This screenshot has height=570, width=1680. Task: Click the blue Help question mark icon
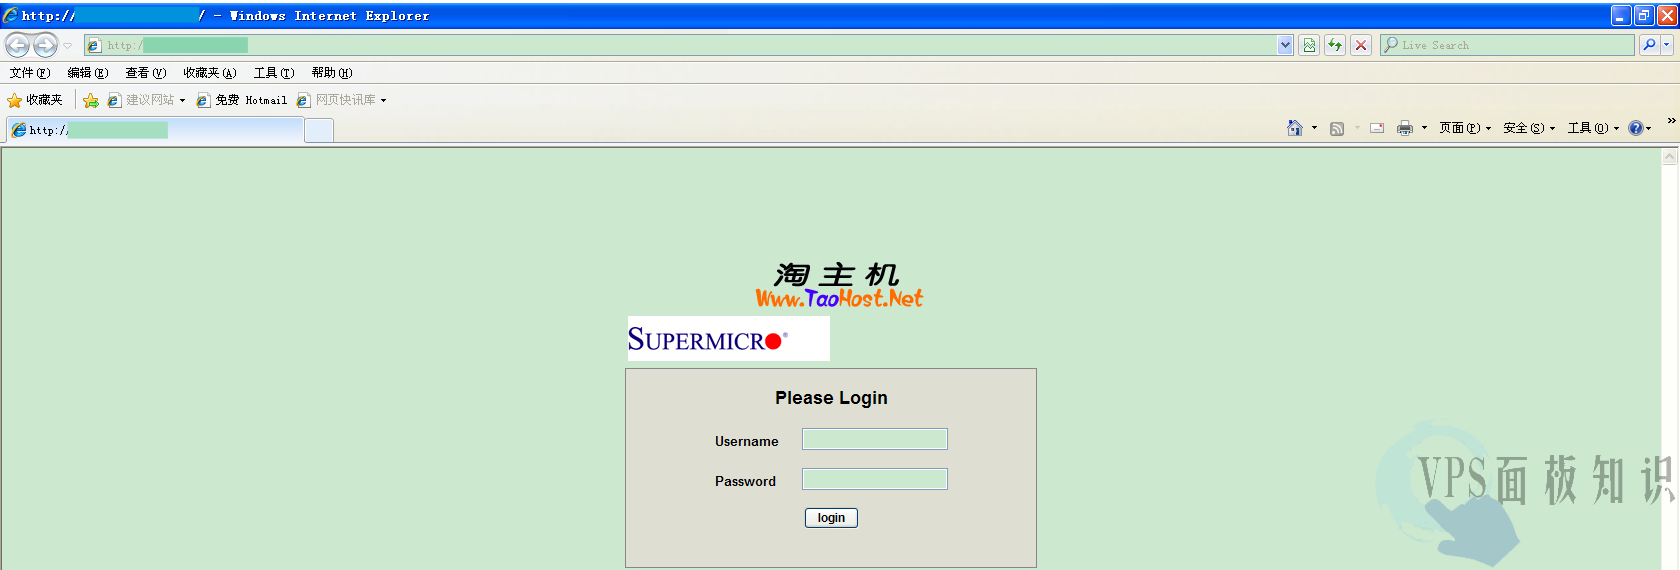[1636, 128]
